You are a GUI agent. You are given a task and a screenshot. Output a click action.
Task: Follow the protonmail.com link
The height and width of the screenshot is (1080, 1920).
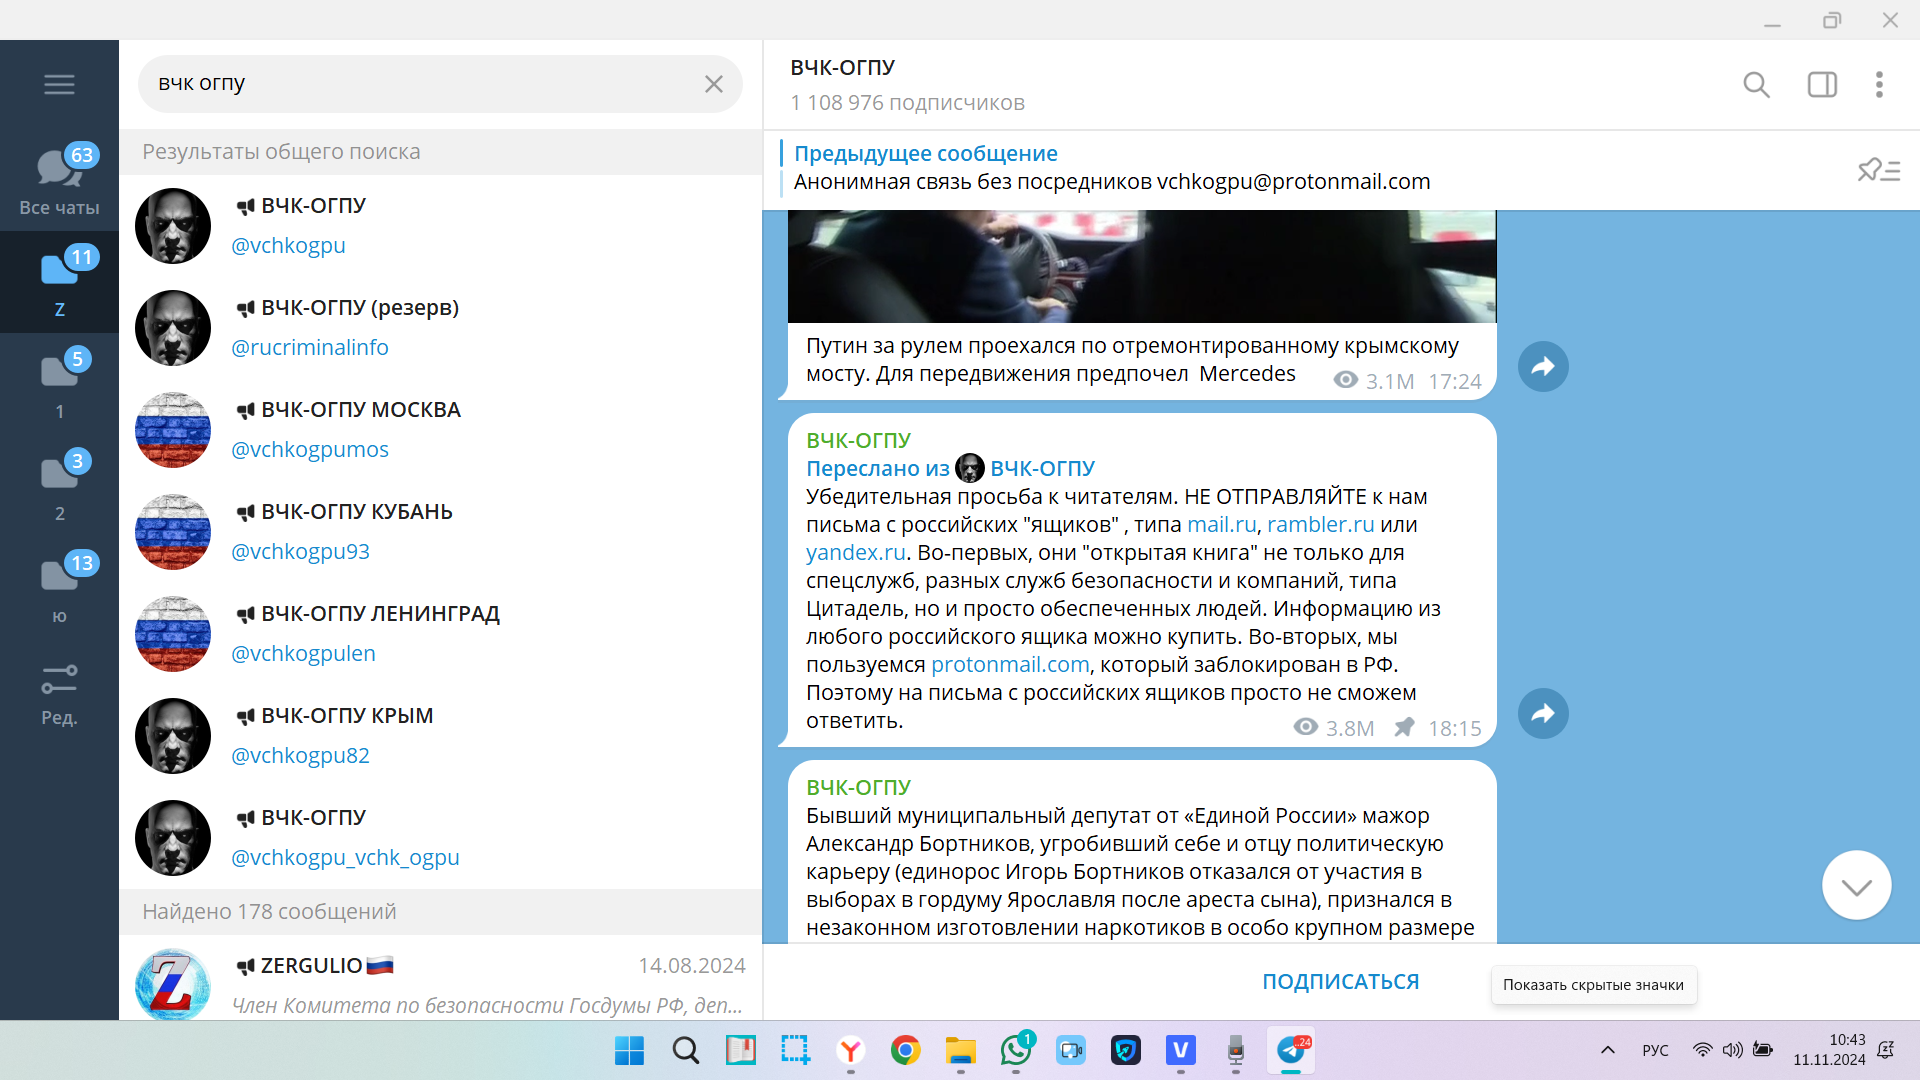(1010, 664)
